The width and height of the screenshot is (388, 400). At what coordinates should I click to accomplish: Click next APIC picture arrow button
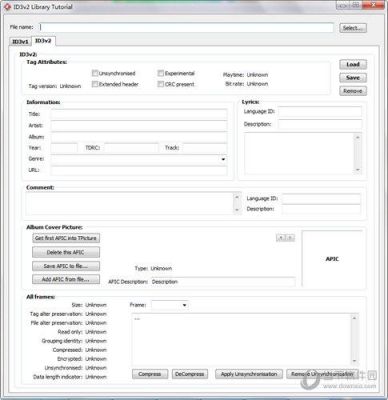click(290, 238)
